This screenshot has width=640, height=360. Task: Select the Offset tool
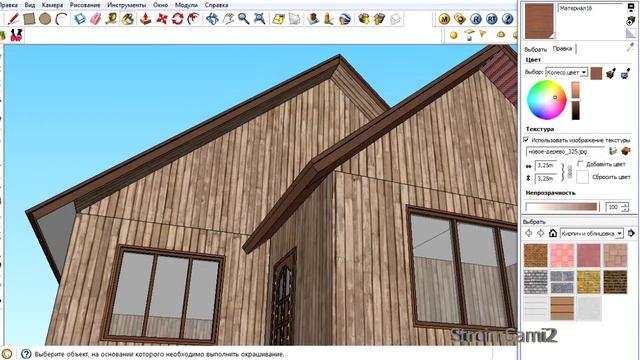pyautogui.click(x=193, y=19)
